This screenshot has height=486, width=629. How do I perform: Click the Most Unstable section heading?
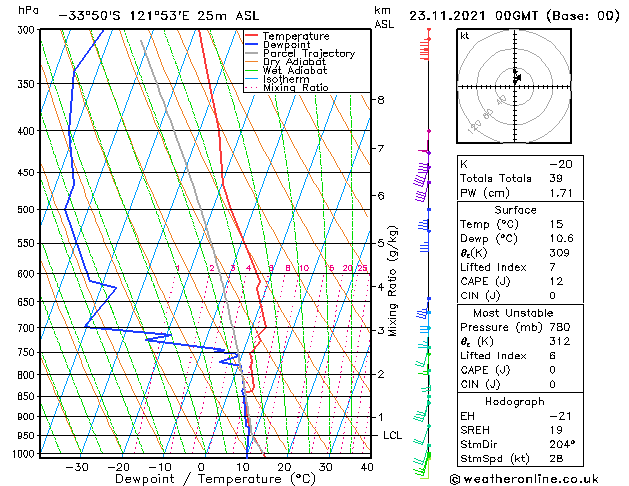(513, 313)
